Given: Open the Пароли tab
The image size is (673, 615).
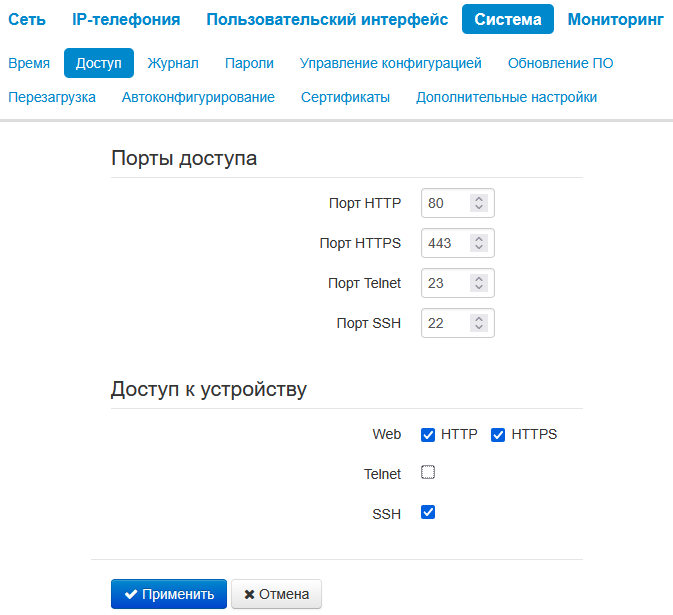Looking at the screenshot, I should coord(249,63).
